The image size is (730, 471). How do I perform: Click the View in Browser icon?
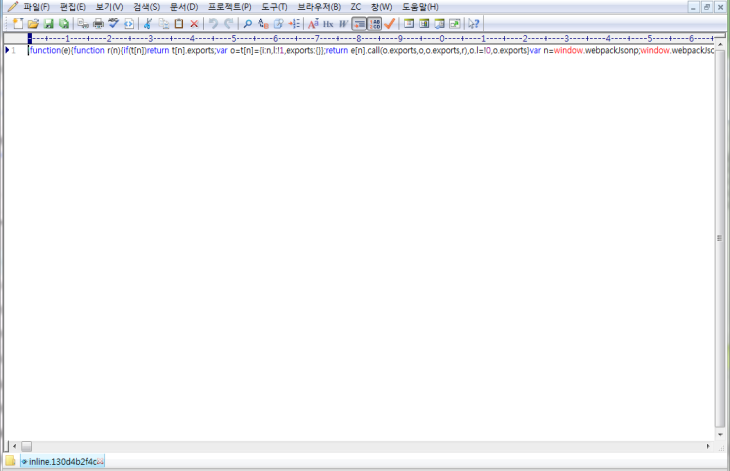click(129, 23)
